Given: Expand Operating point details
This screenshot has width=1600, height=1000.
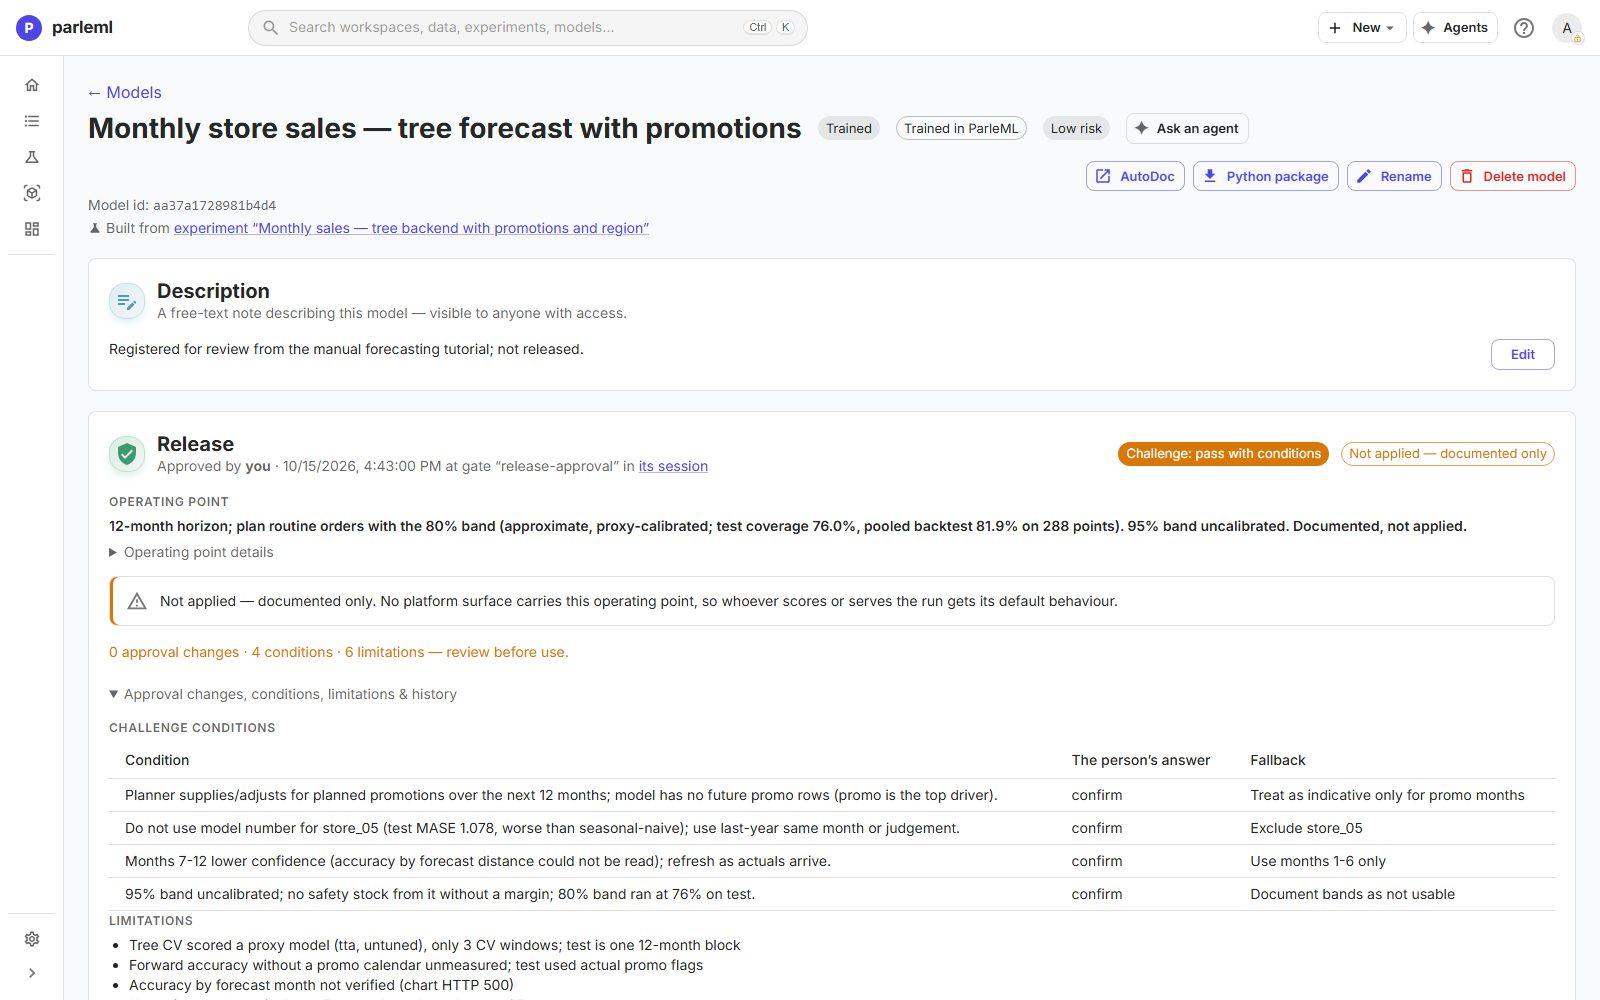Looking at the screenshot, I should point(191,552).
